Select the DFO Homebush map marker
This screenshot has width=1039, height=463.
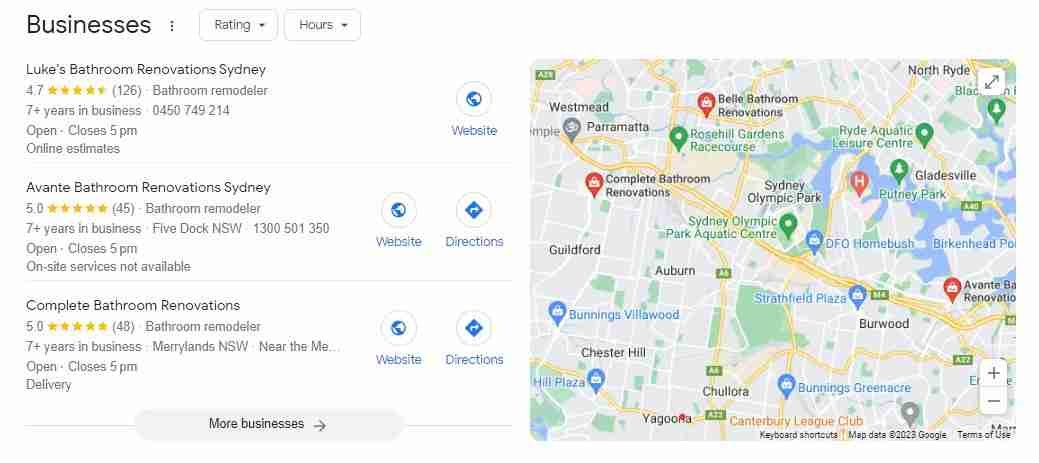coord(814,241)
